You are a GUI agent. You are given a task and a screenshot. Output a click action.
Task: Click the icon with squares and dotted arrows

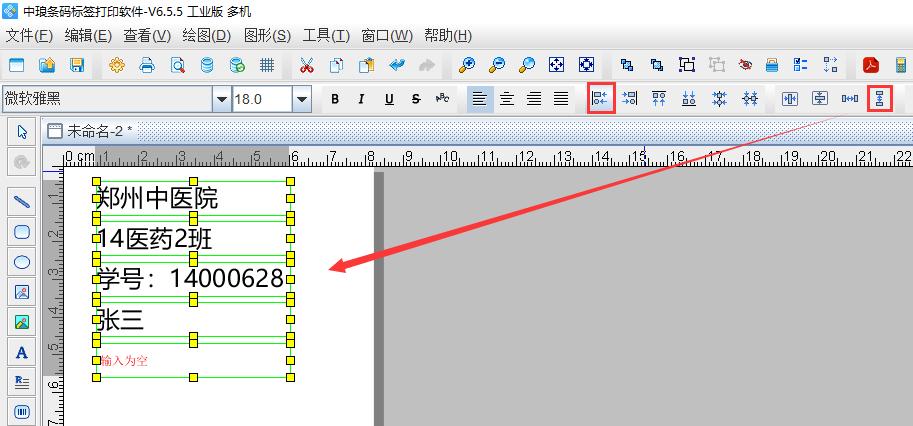[831, 65]
